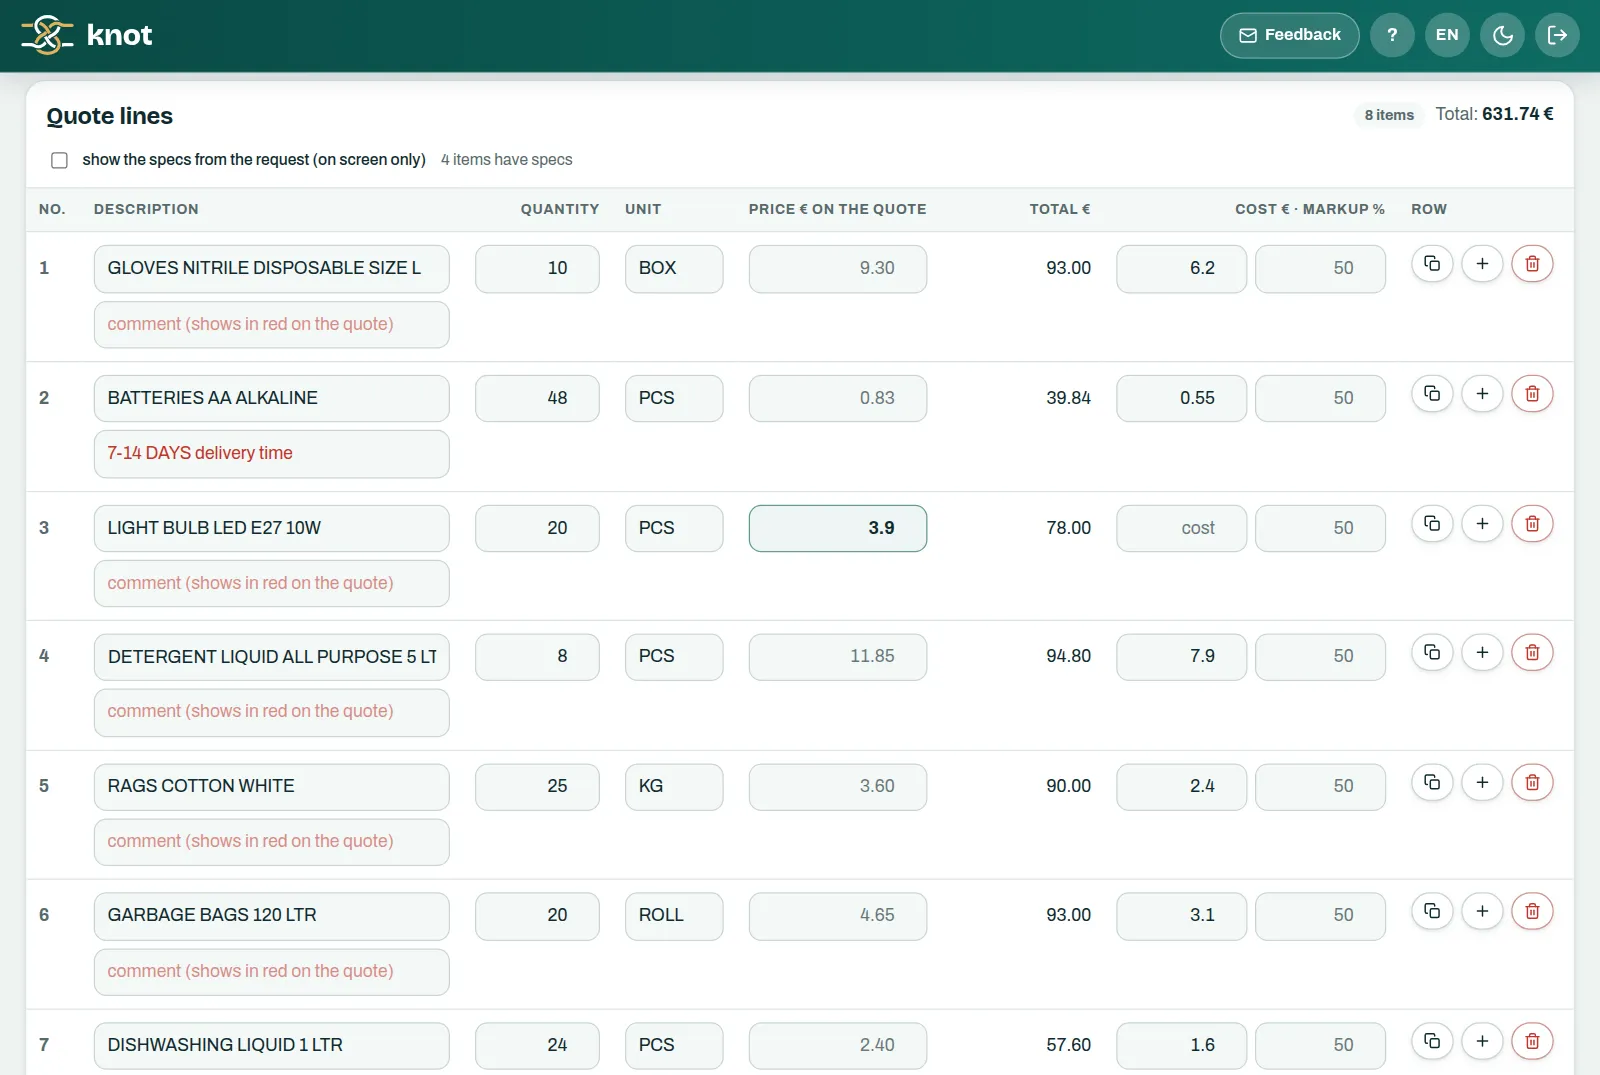Edit the BOX unit field for gloves
Image resolution: width=1600 pixels, height=1075 pixels.
(674, 269)
